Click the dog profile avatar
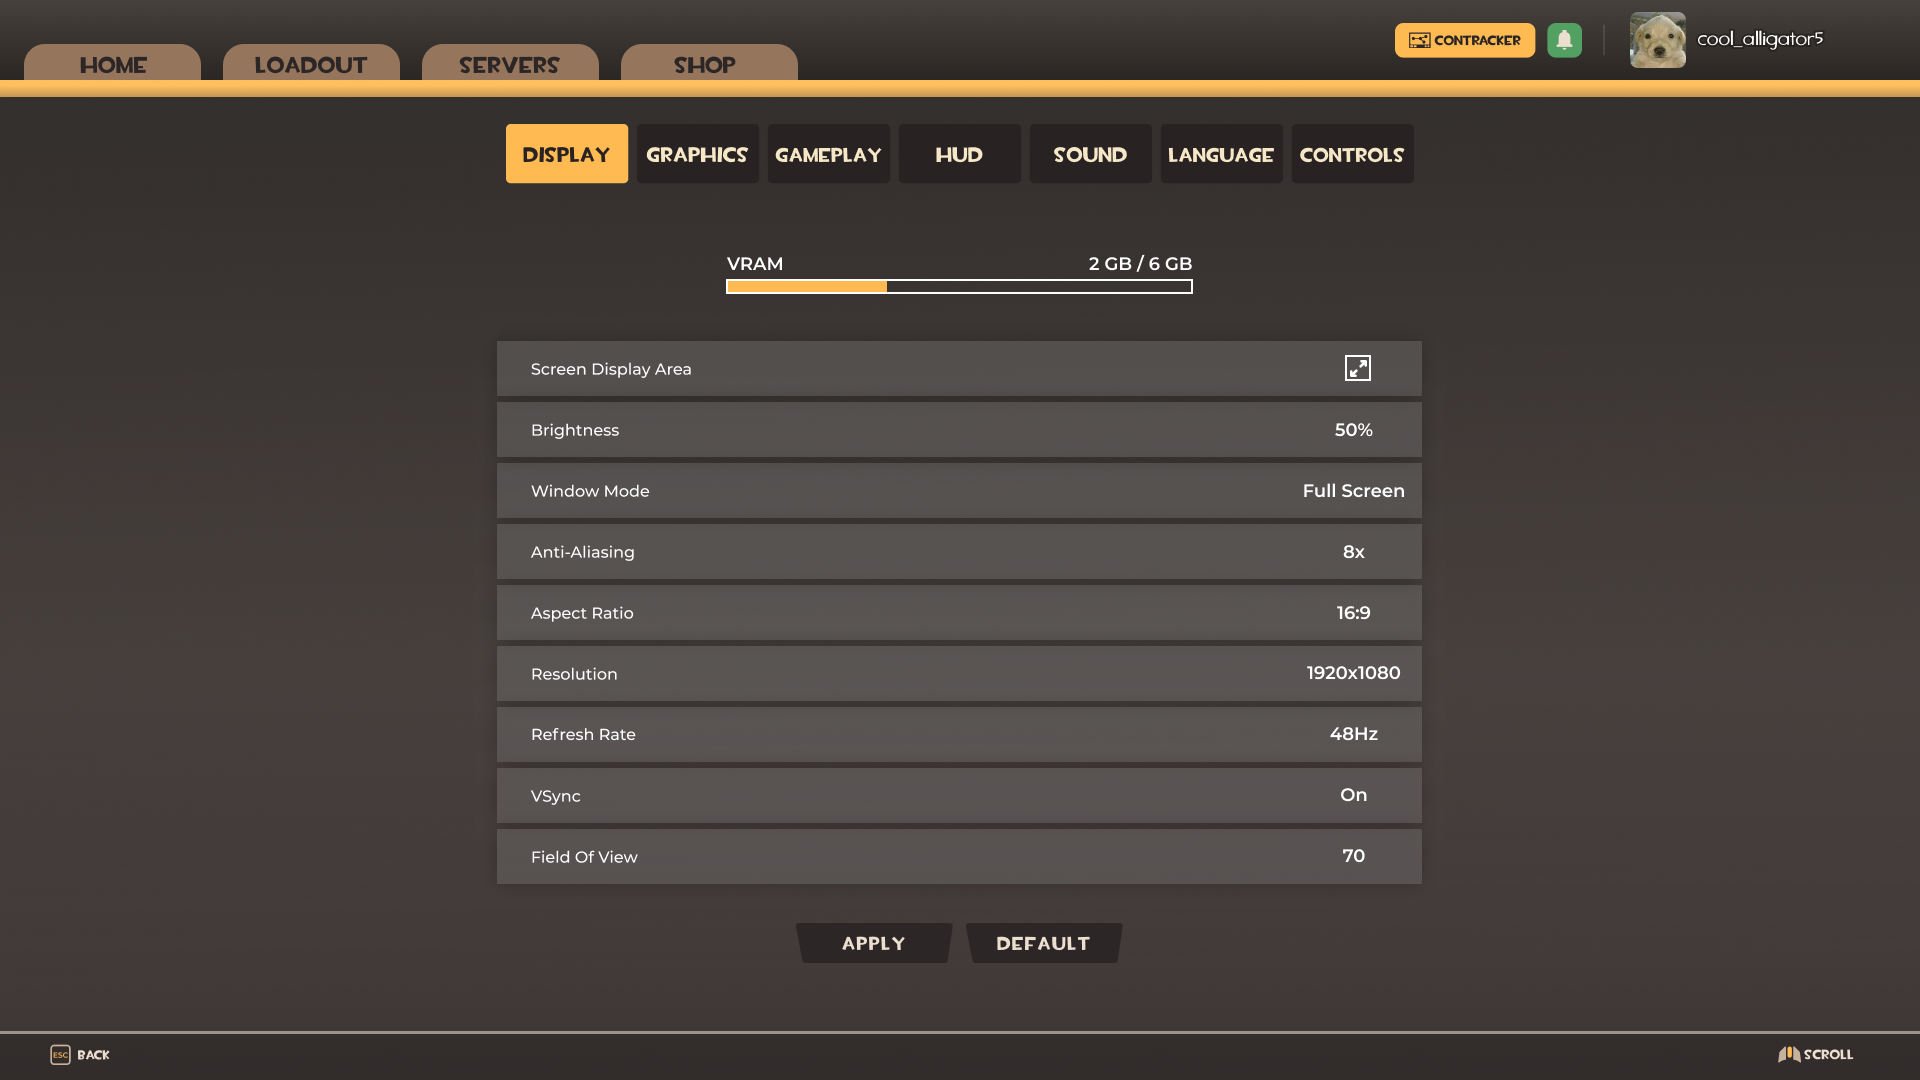1920x1080 pixels. pyautogui.click(x=1657, y=40)
